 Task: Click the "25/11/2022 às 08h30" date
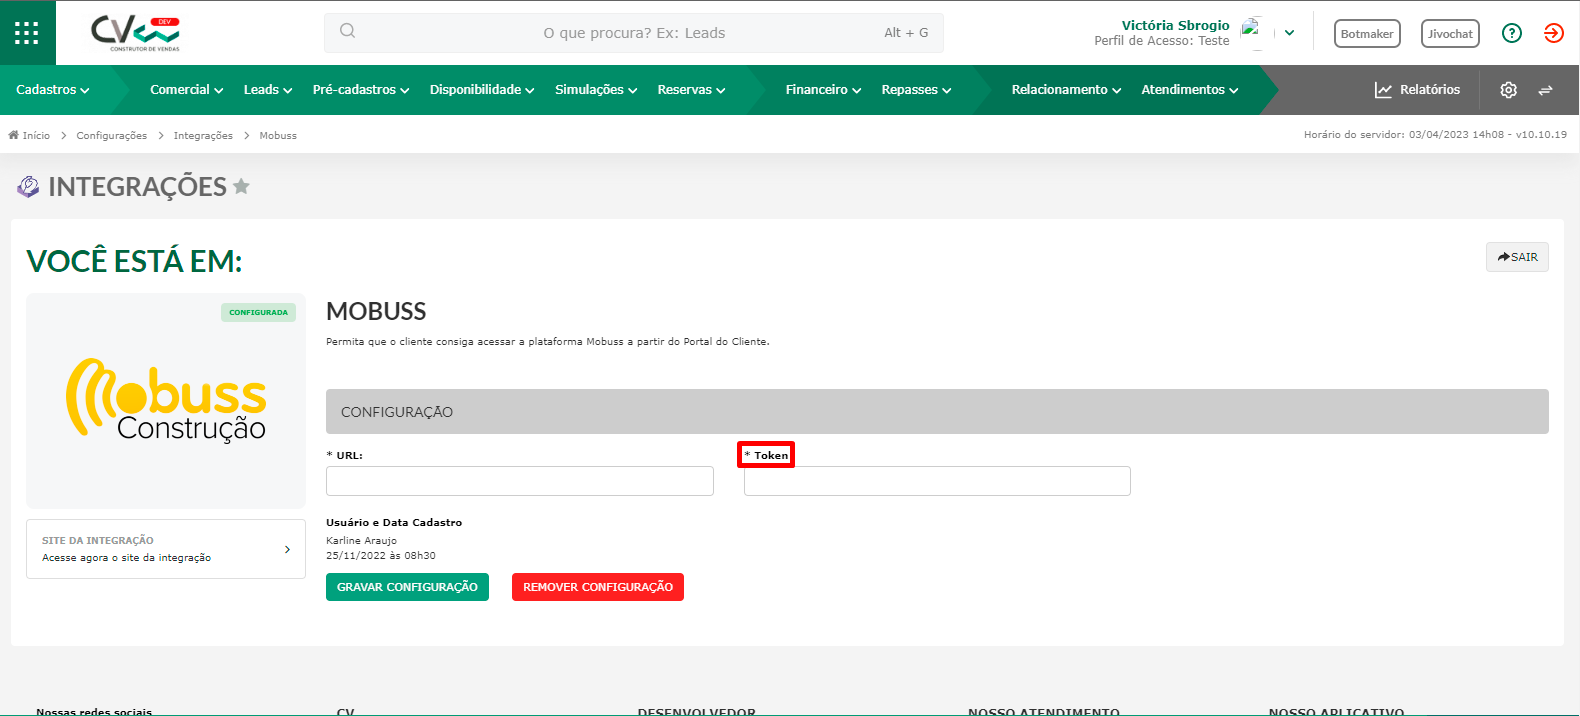(x=381, y=555)
